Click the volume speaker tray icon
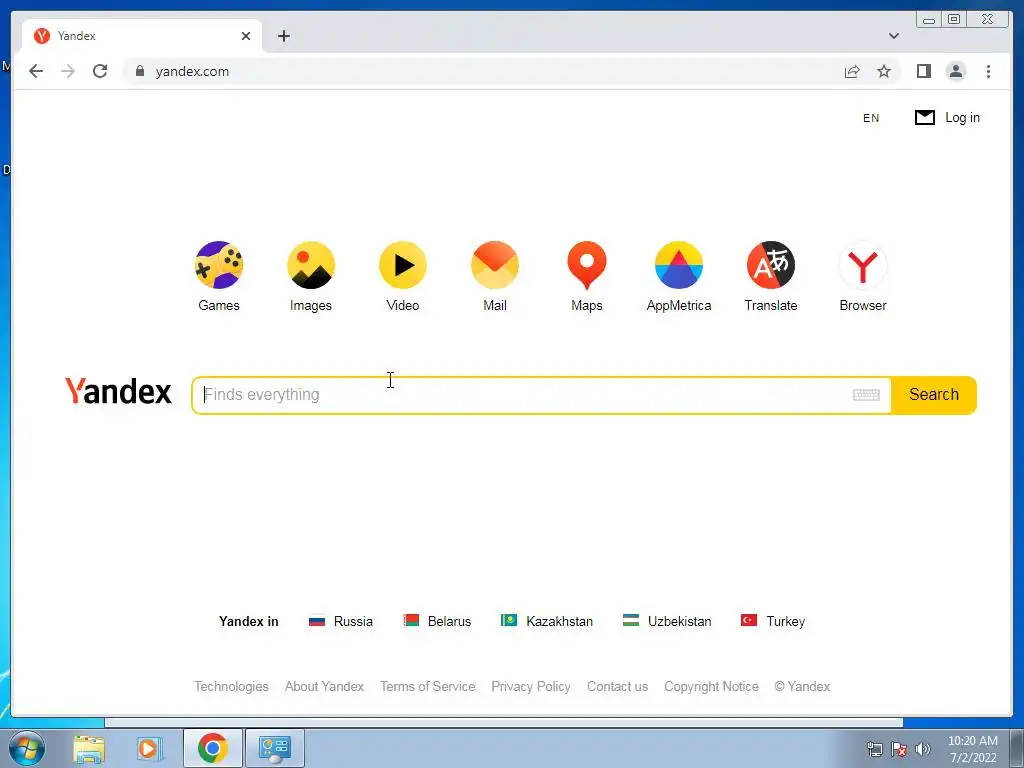The height and width of the screenshot is (768, 1024). (x=923, y=749)
